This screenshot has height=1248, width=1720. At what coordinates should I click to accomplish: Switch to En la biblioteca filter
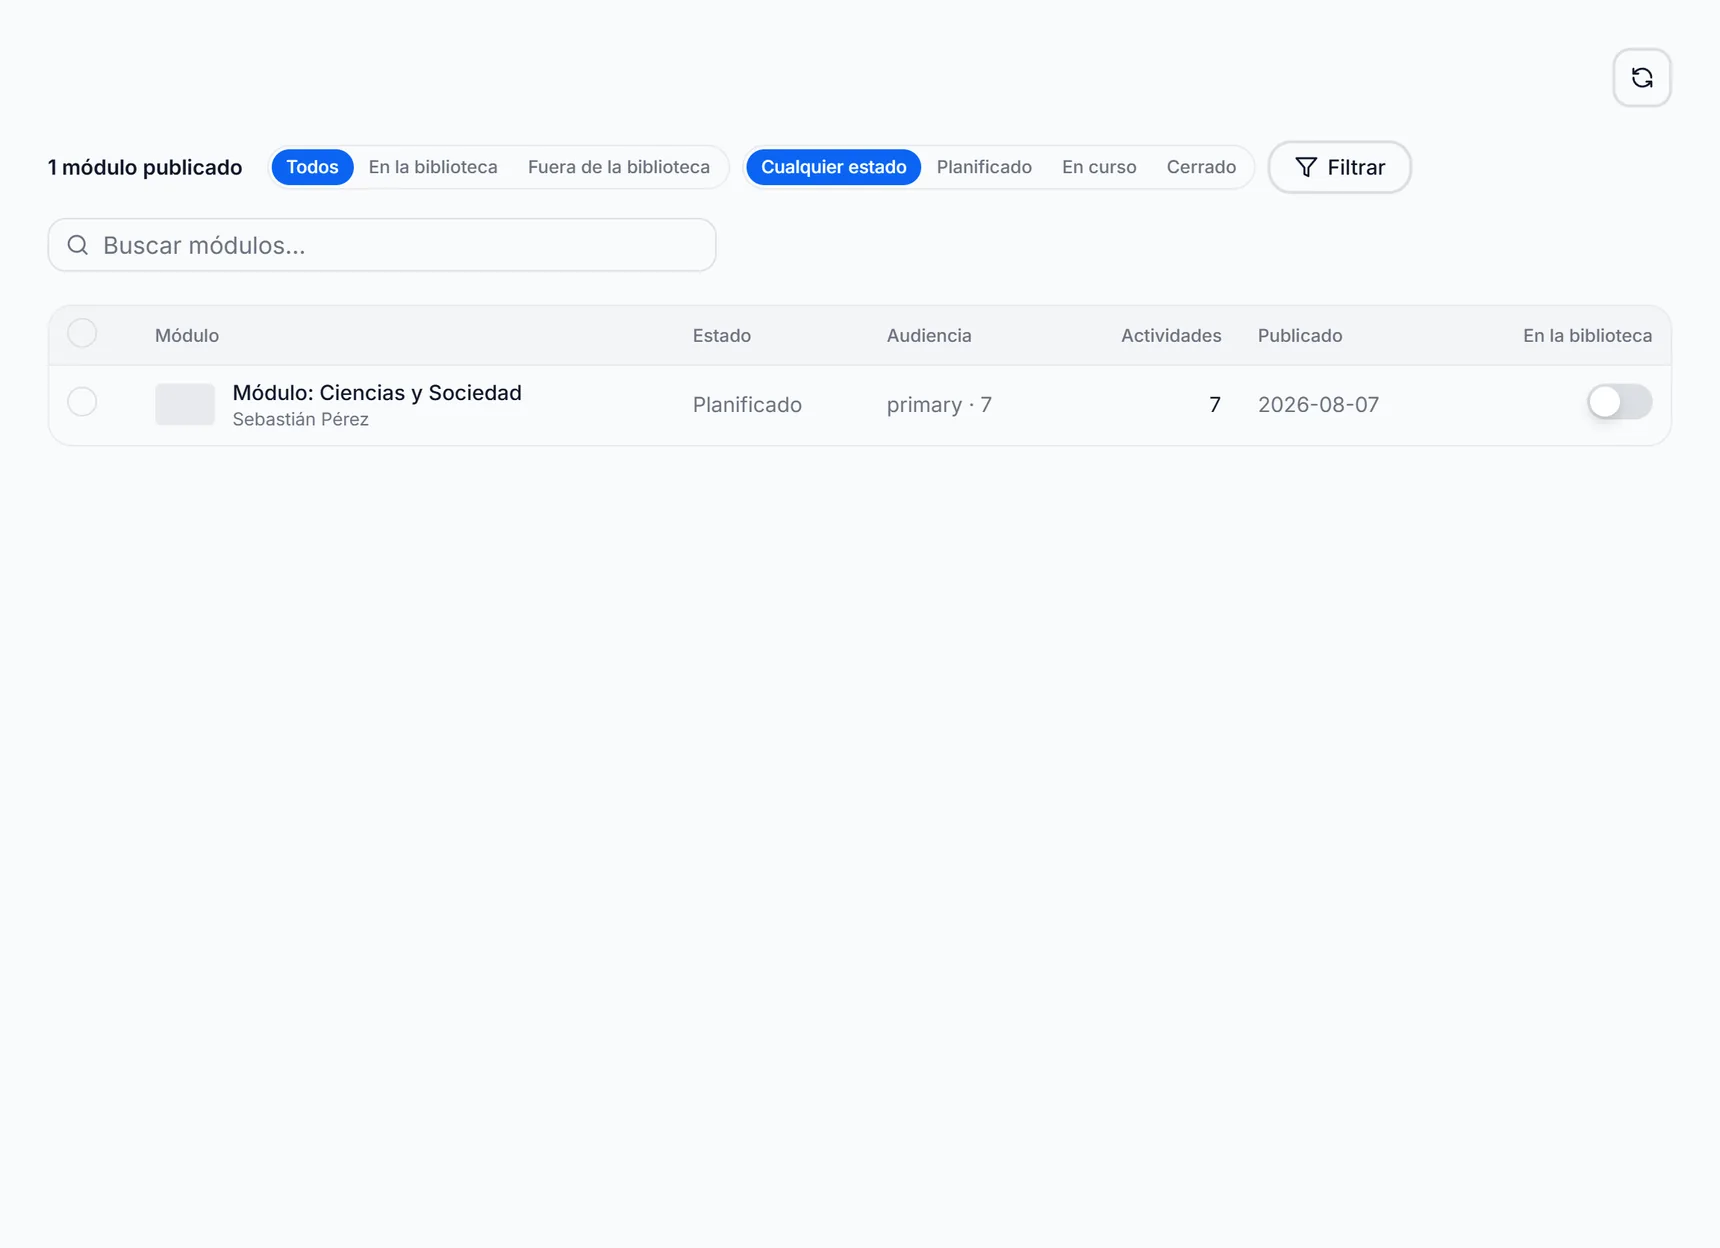pos(433,167)
